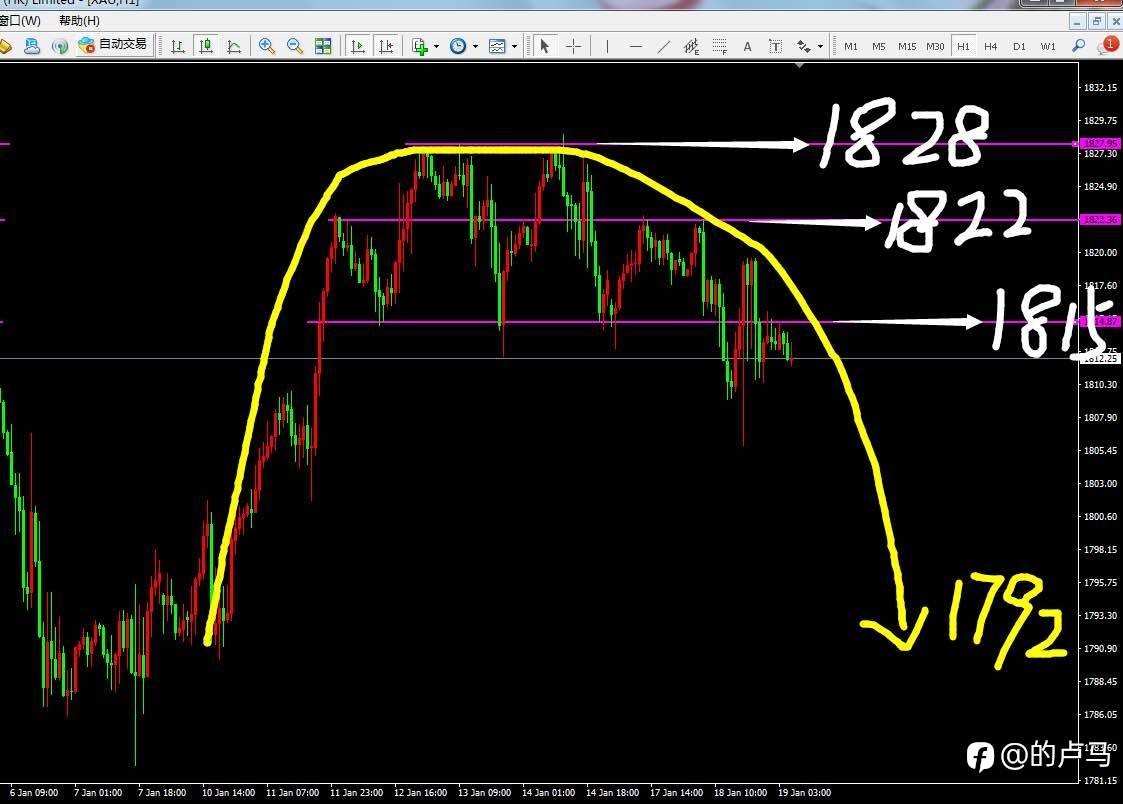Select the crosshair tool
This screenshot has height=804, width=1123.
574,47
